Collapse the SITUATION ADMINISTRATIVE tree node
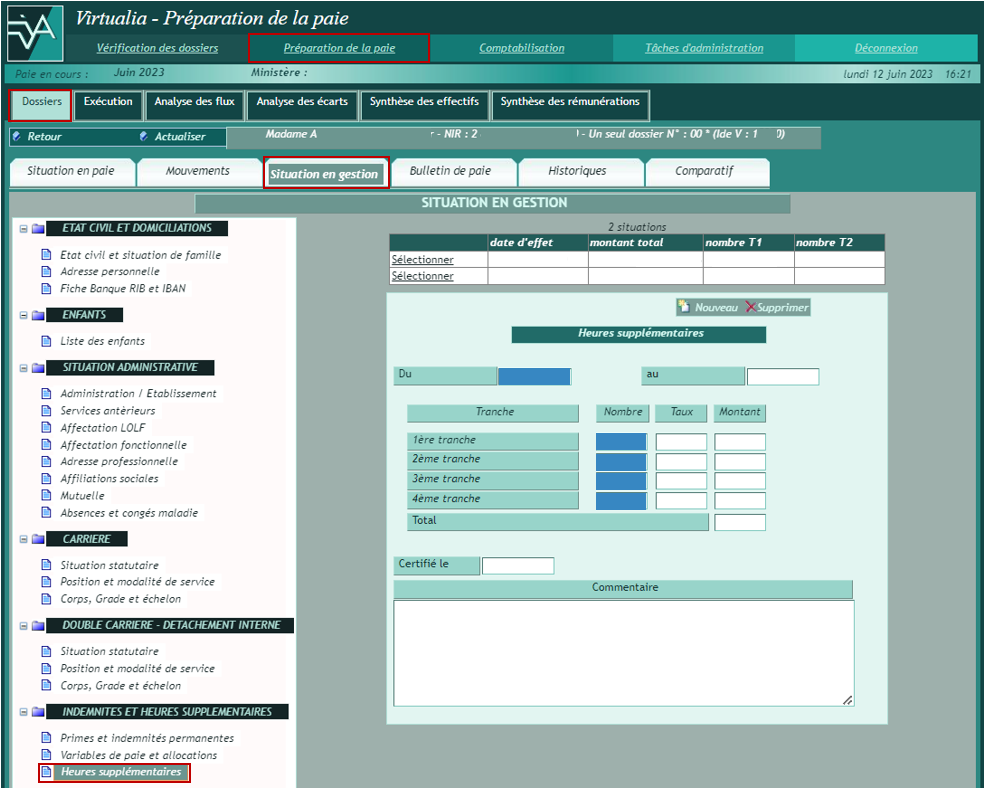 pyautogui.click(x=23, y=368)
